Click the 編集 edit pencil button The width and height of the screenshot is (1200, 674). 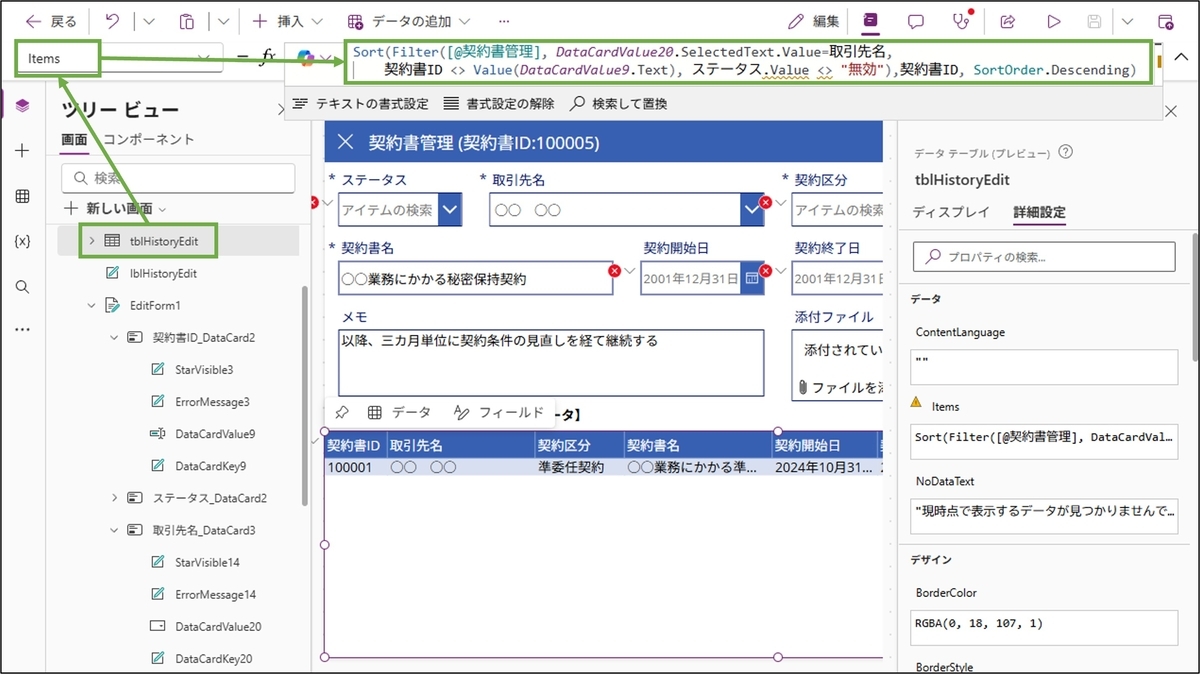pos(813,21)
